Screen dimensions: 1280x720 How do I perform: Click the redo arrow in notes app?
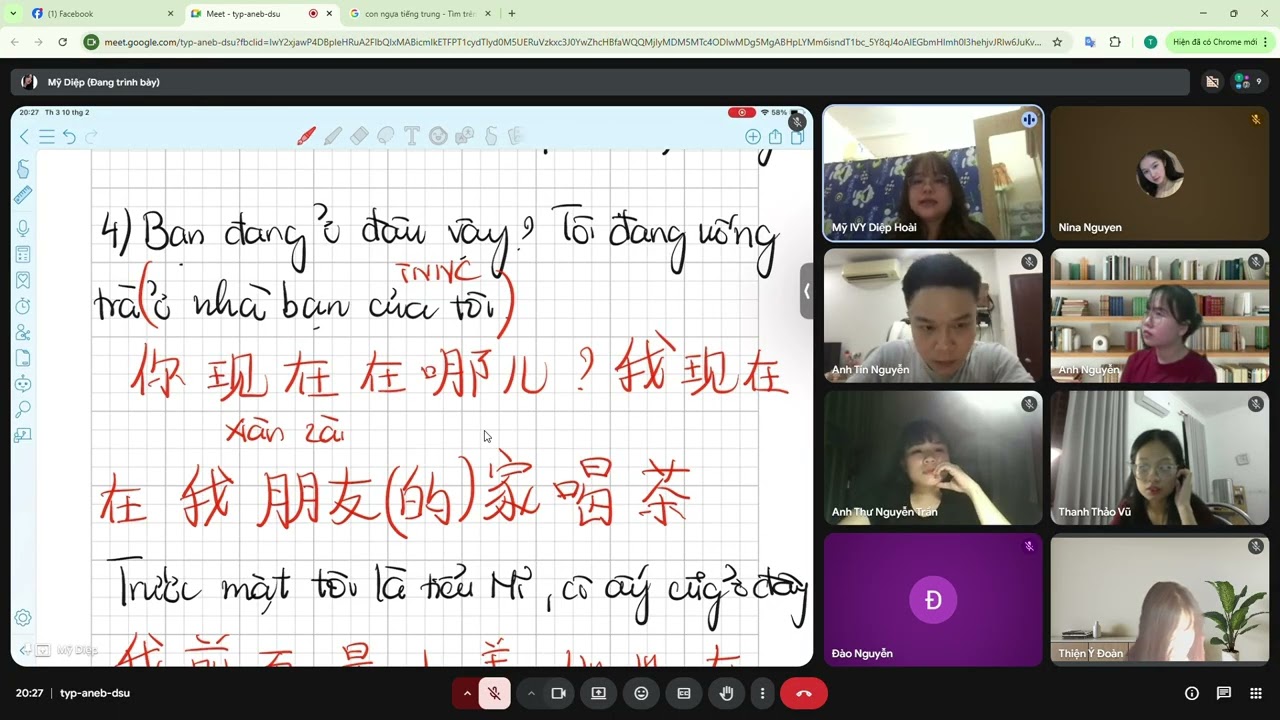point(91,137)
